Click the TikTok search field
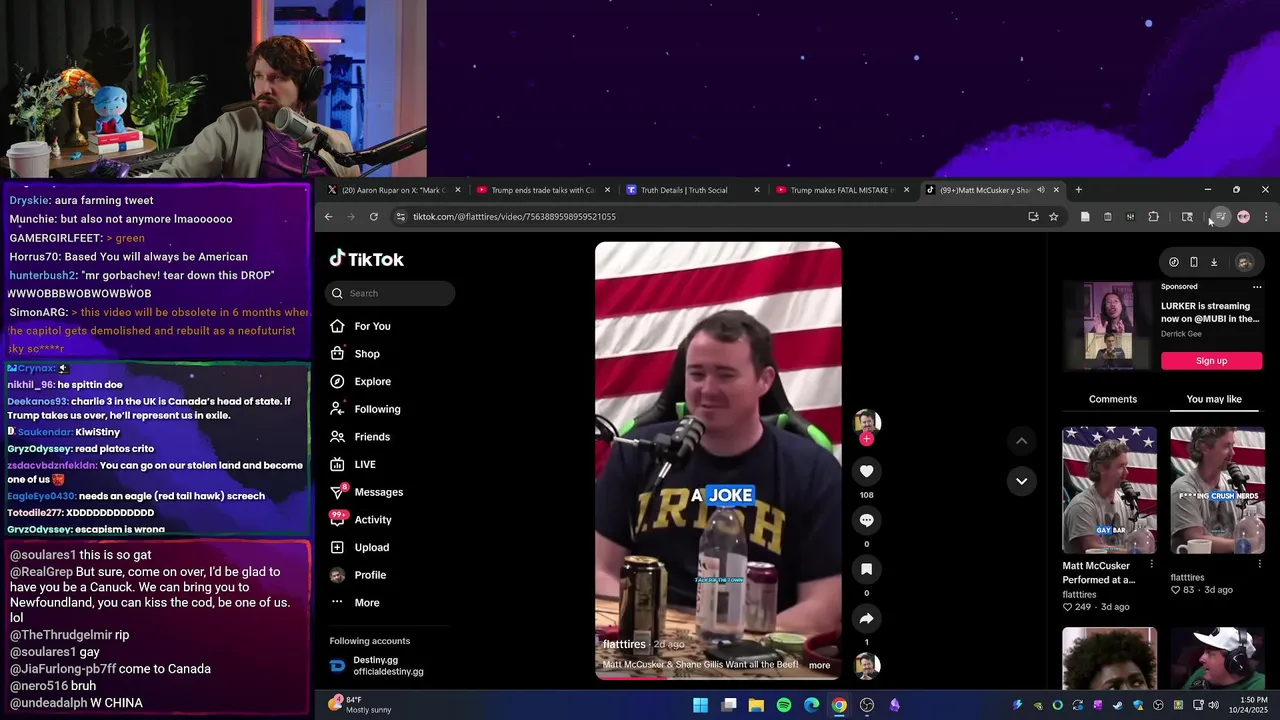 point(390,293)
